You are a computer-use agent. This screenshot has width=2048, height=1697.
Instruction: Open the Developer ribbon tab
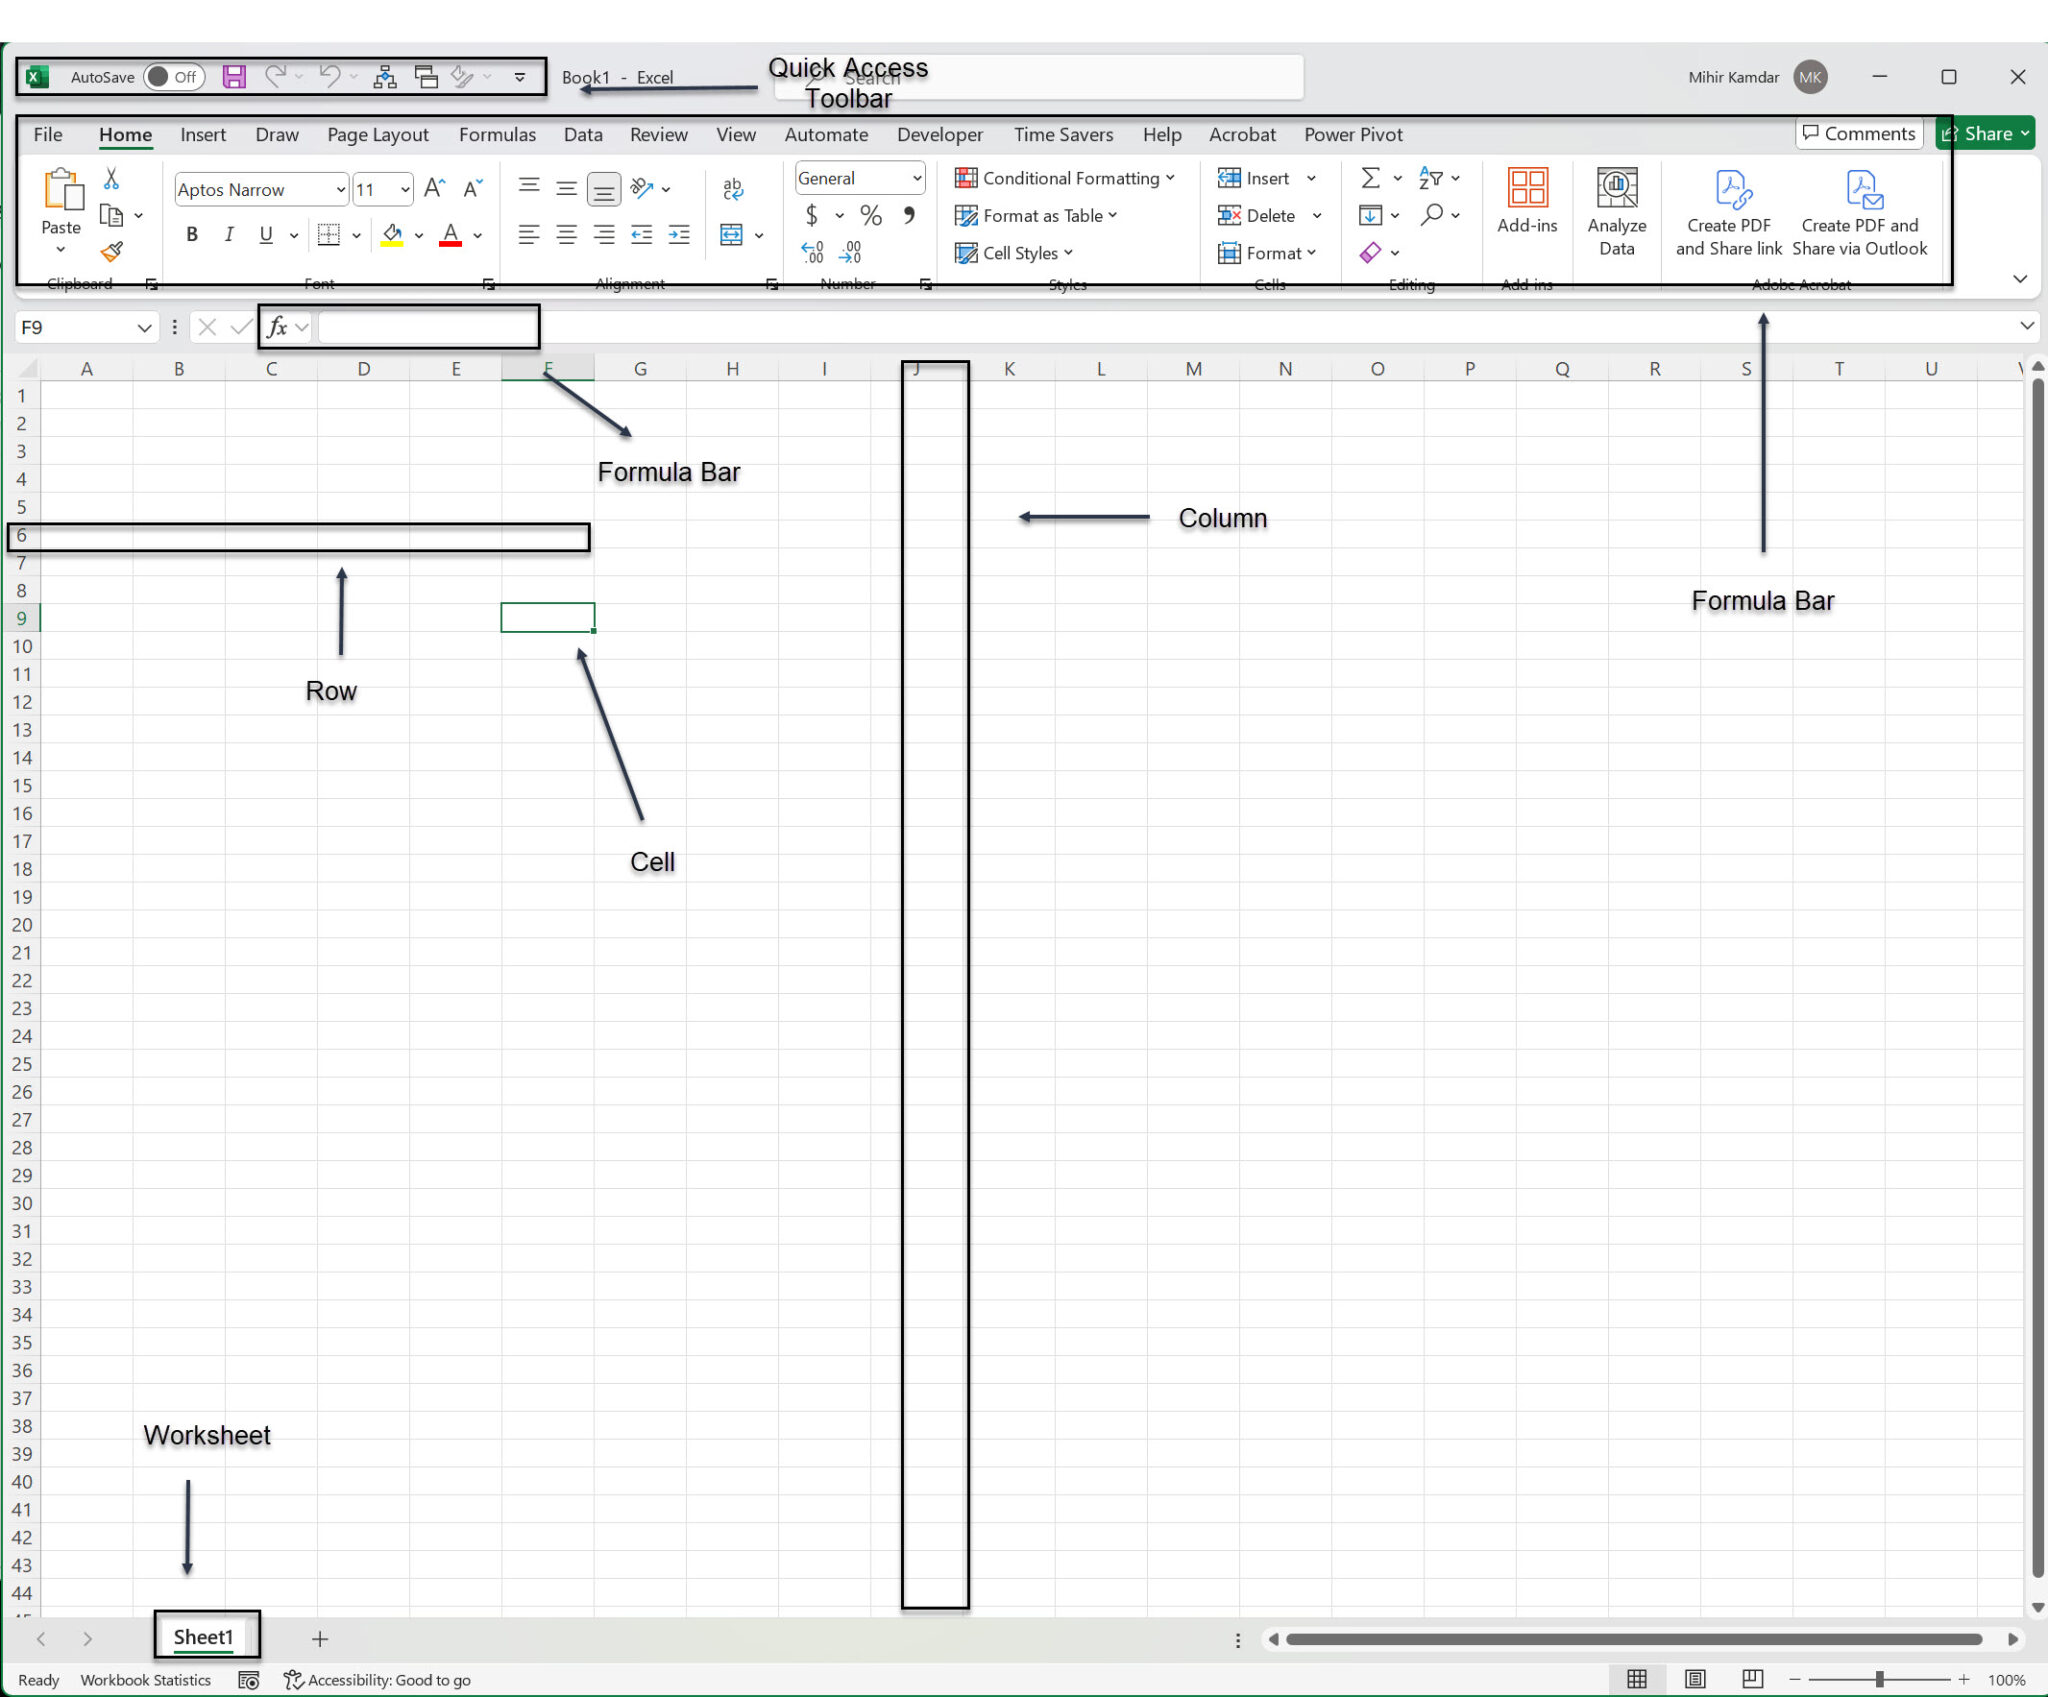(938, 134)
